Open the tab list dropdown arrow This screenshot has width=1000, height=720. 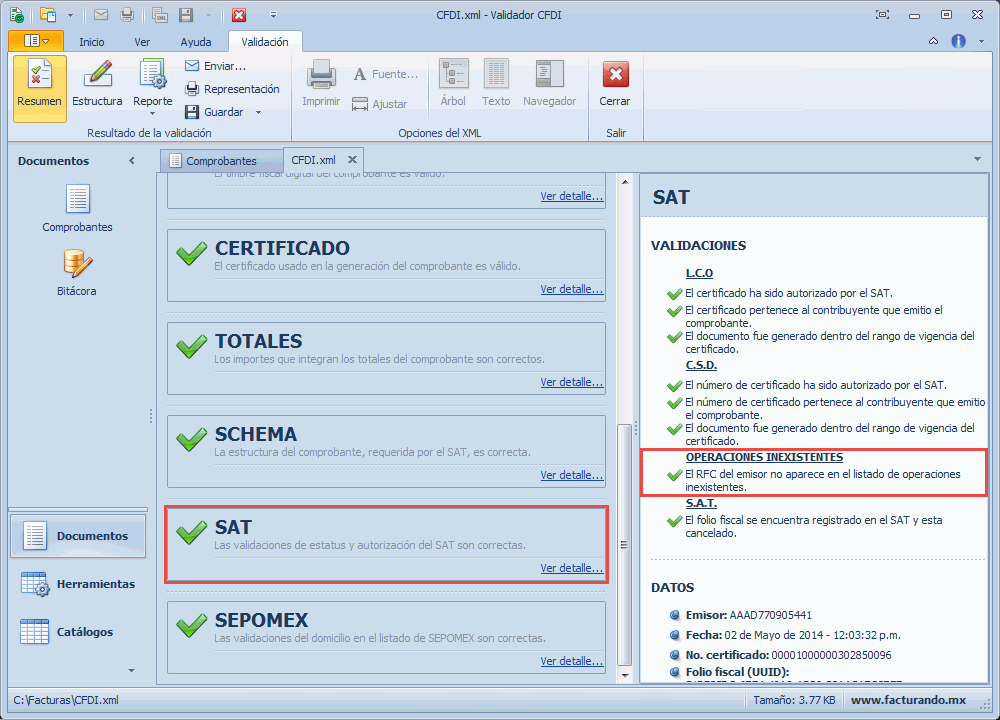click(x=976, y=159)
